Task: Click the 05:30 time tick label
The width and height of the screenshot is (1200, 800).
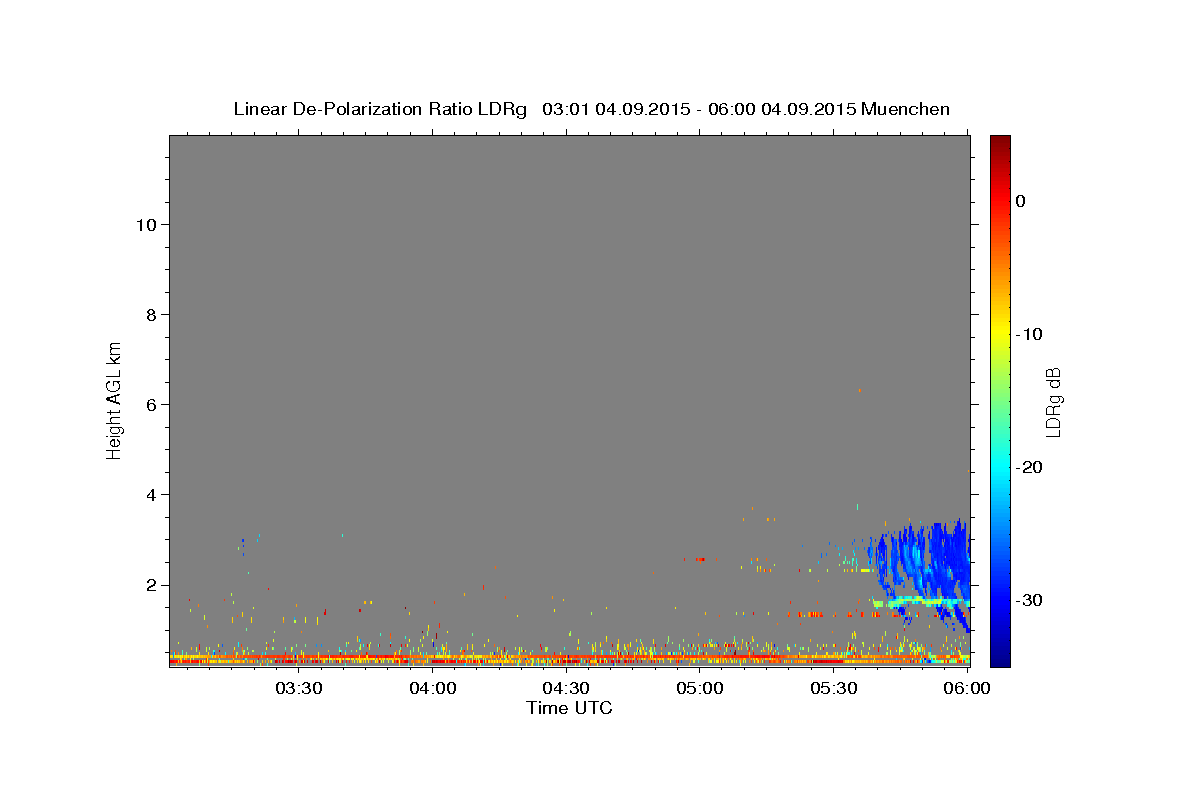Action: click(x=834, y=688)
